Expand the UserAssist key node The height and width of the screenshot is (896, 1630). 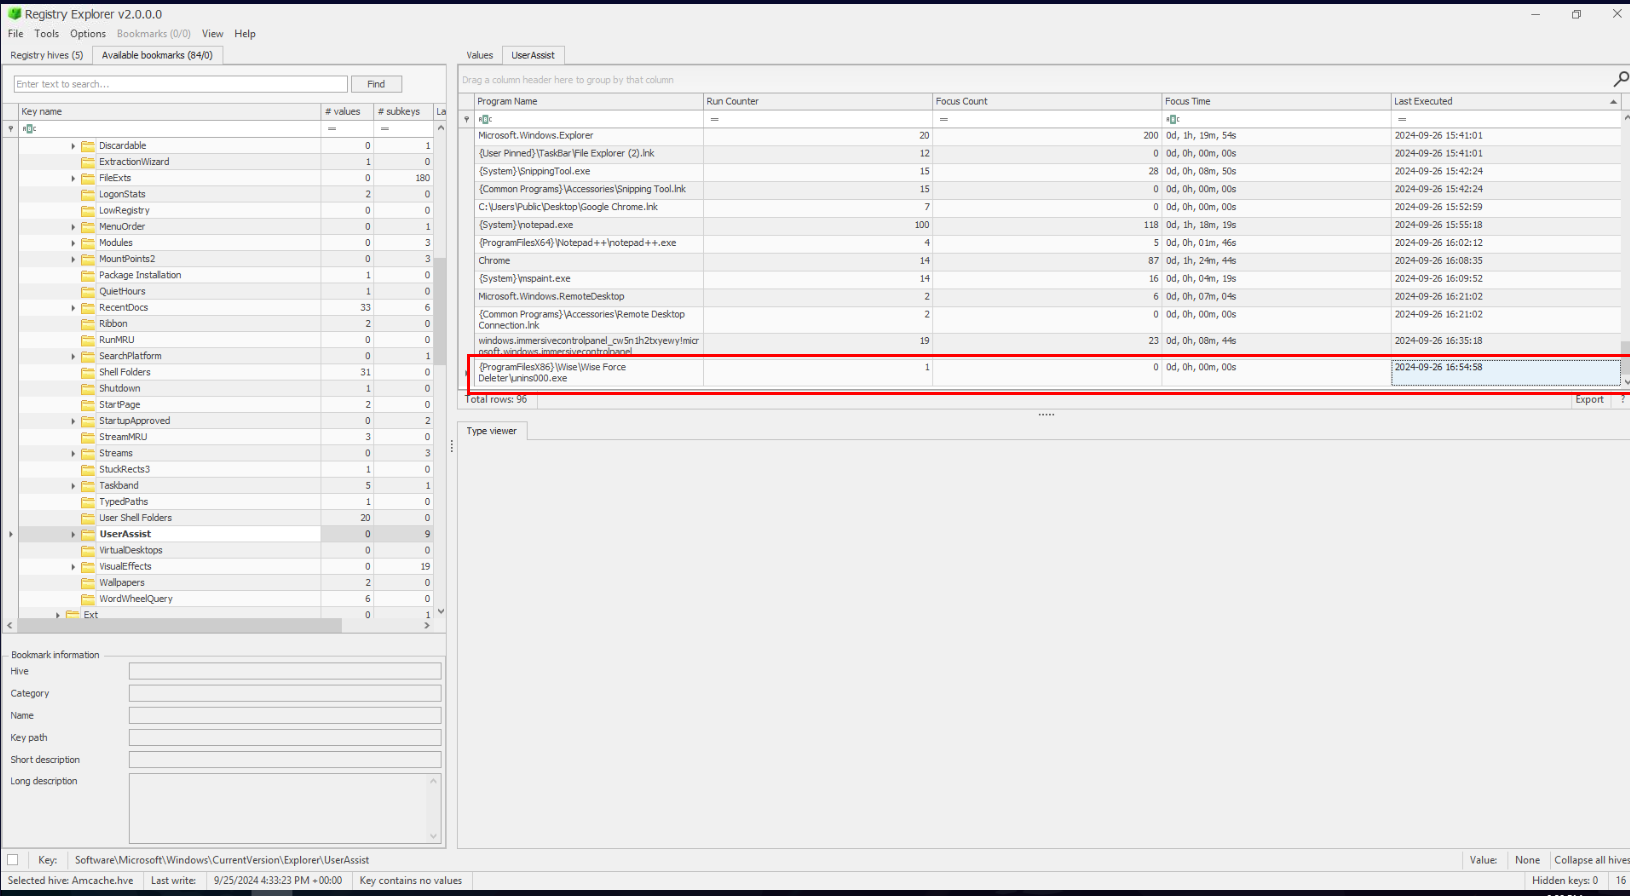tap(73, 534)
